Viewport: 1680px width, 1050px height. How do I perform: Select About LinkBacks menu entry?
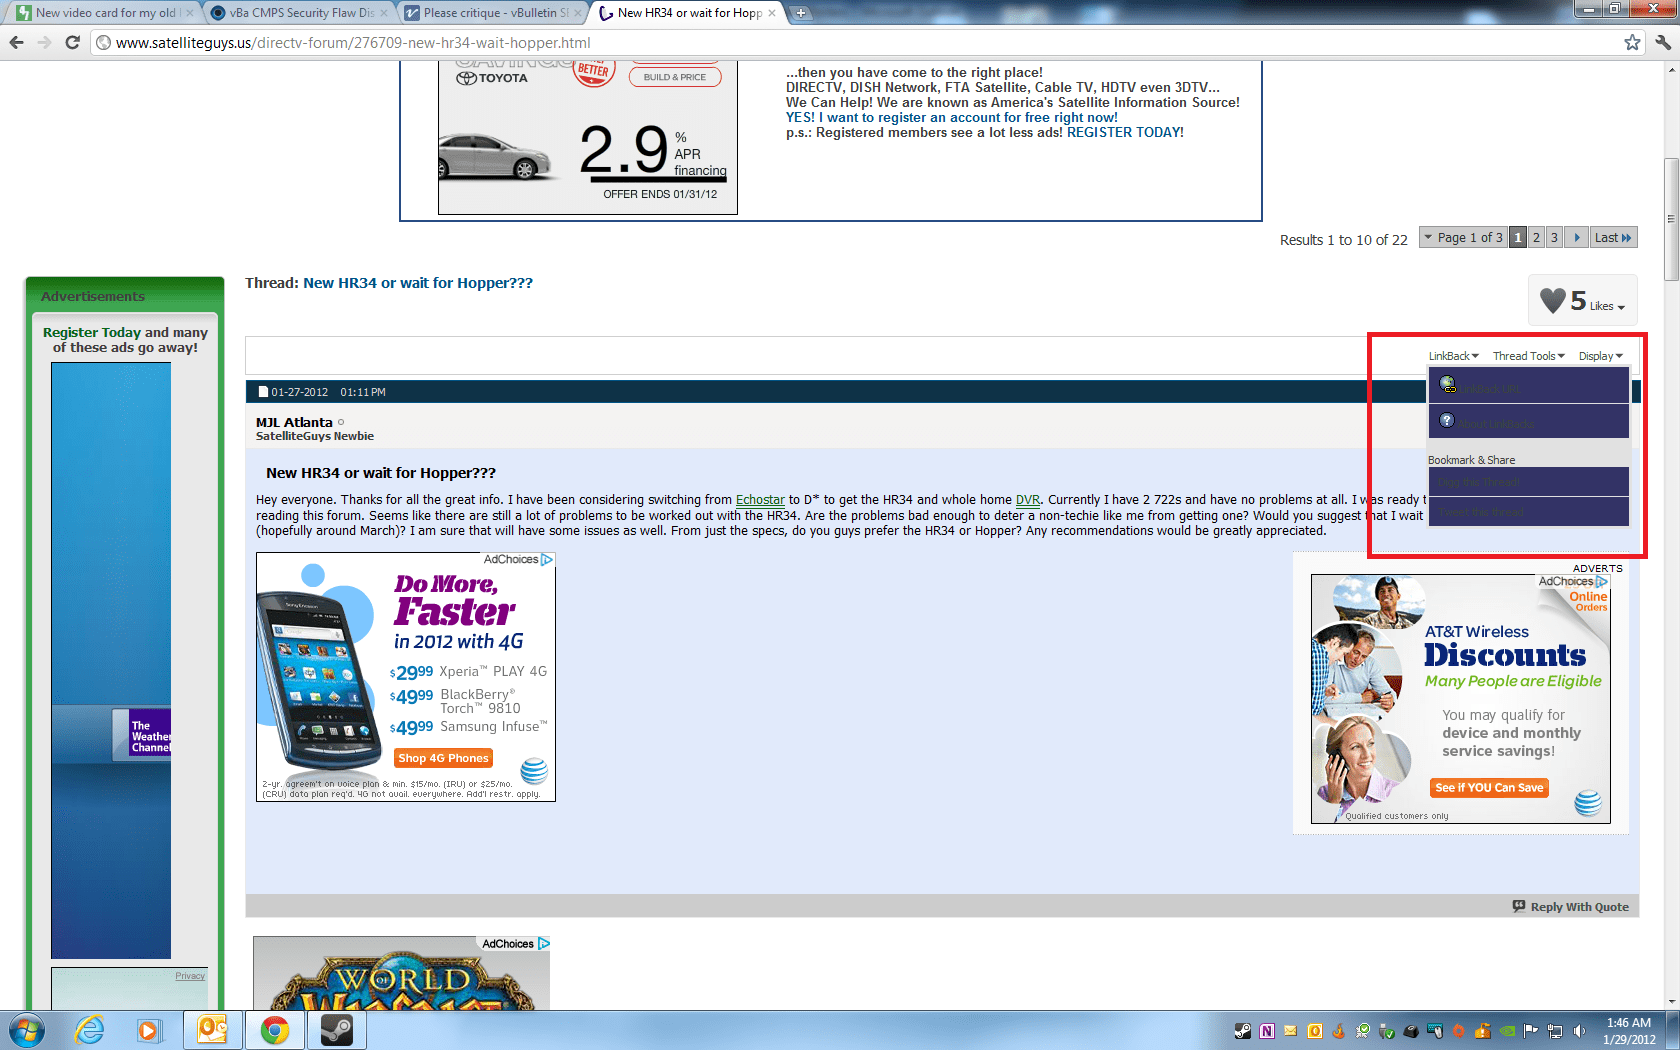point(1528,421)
